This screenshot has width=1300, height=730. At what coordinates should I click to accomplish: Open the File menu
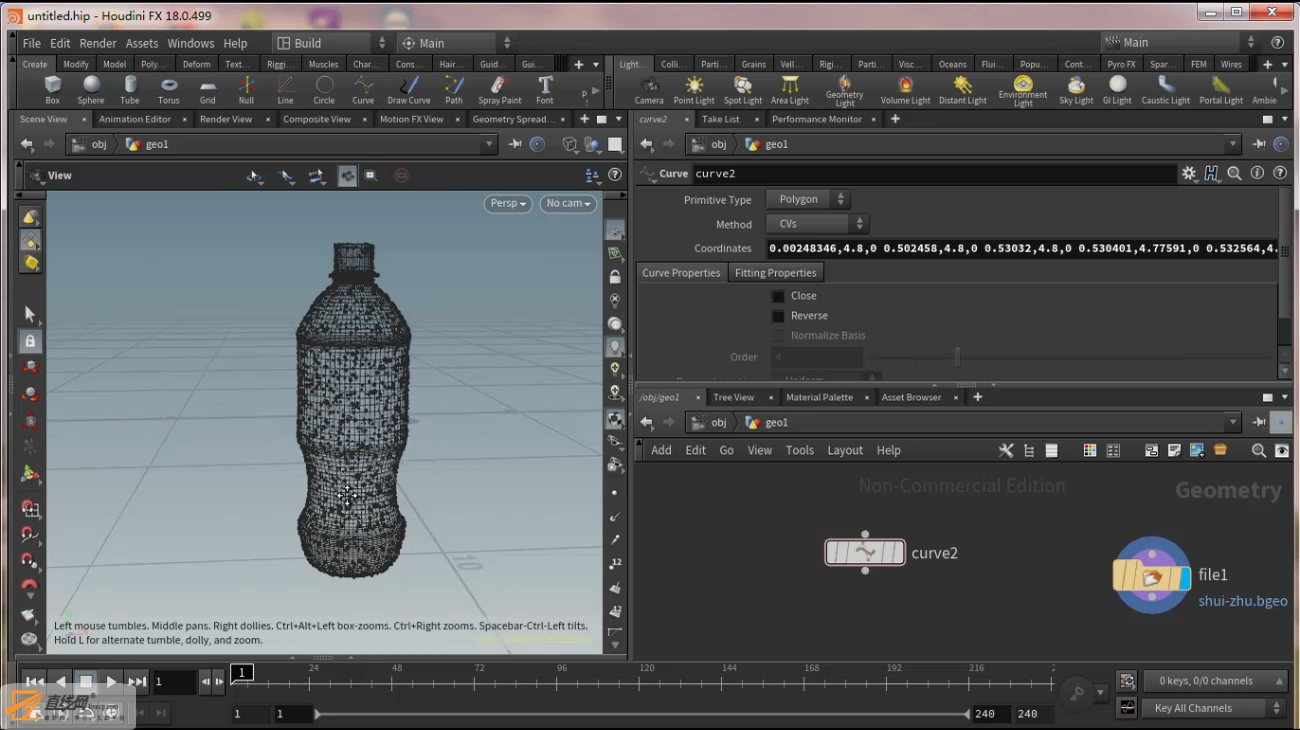click(32, 43)
